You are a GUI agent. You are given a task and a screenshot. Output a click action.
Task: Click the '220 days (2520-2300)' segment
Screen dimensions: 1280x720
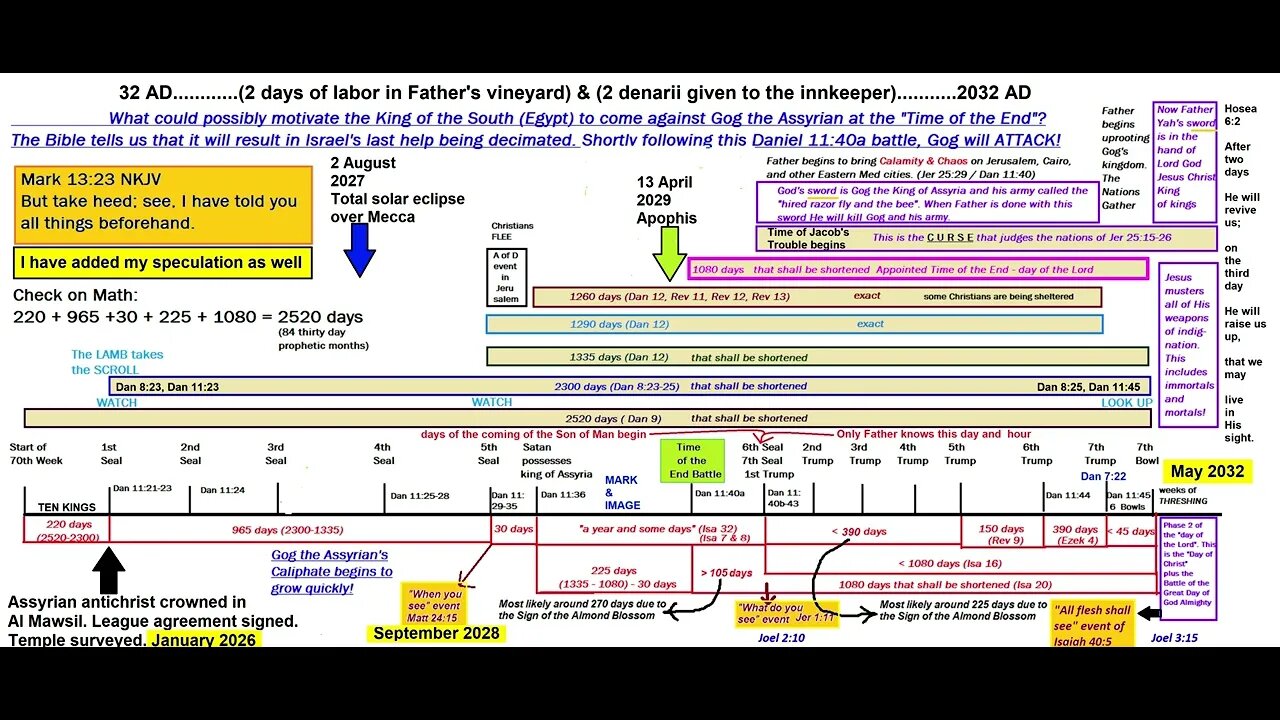[67, 530]
